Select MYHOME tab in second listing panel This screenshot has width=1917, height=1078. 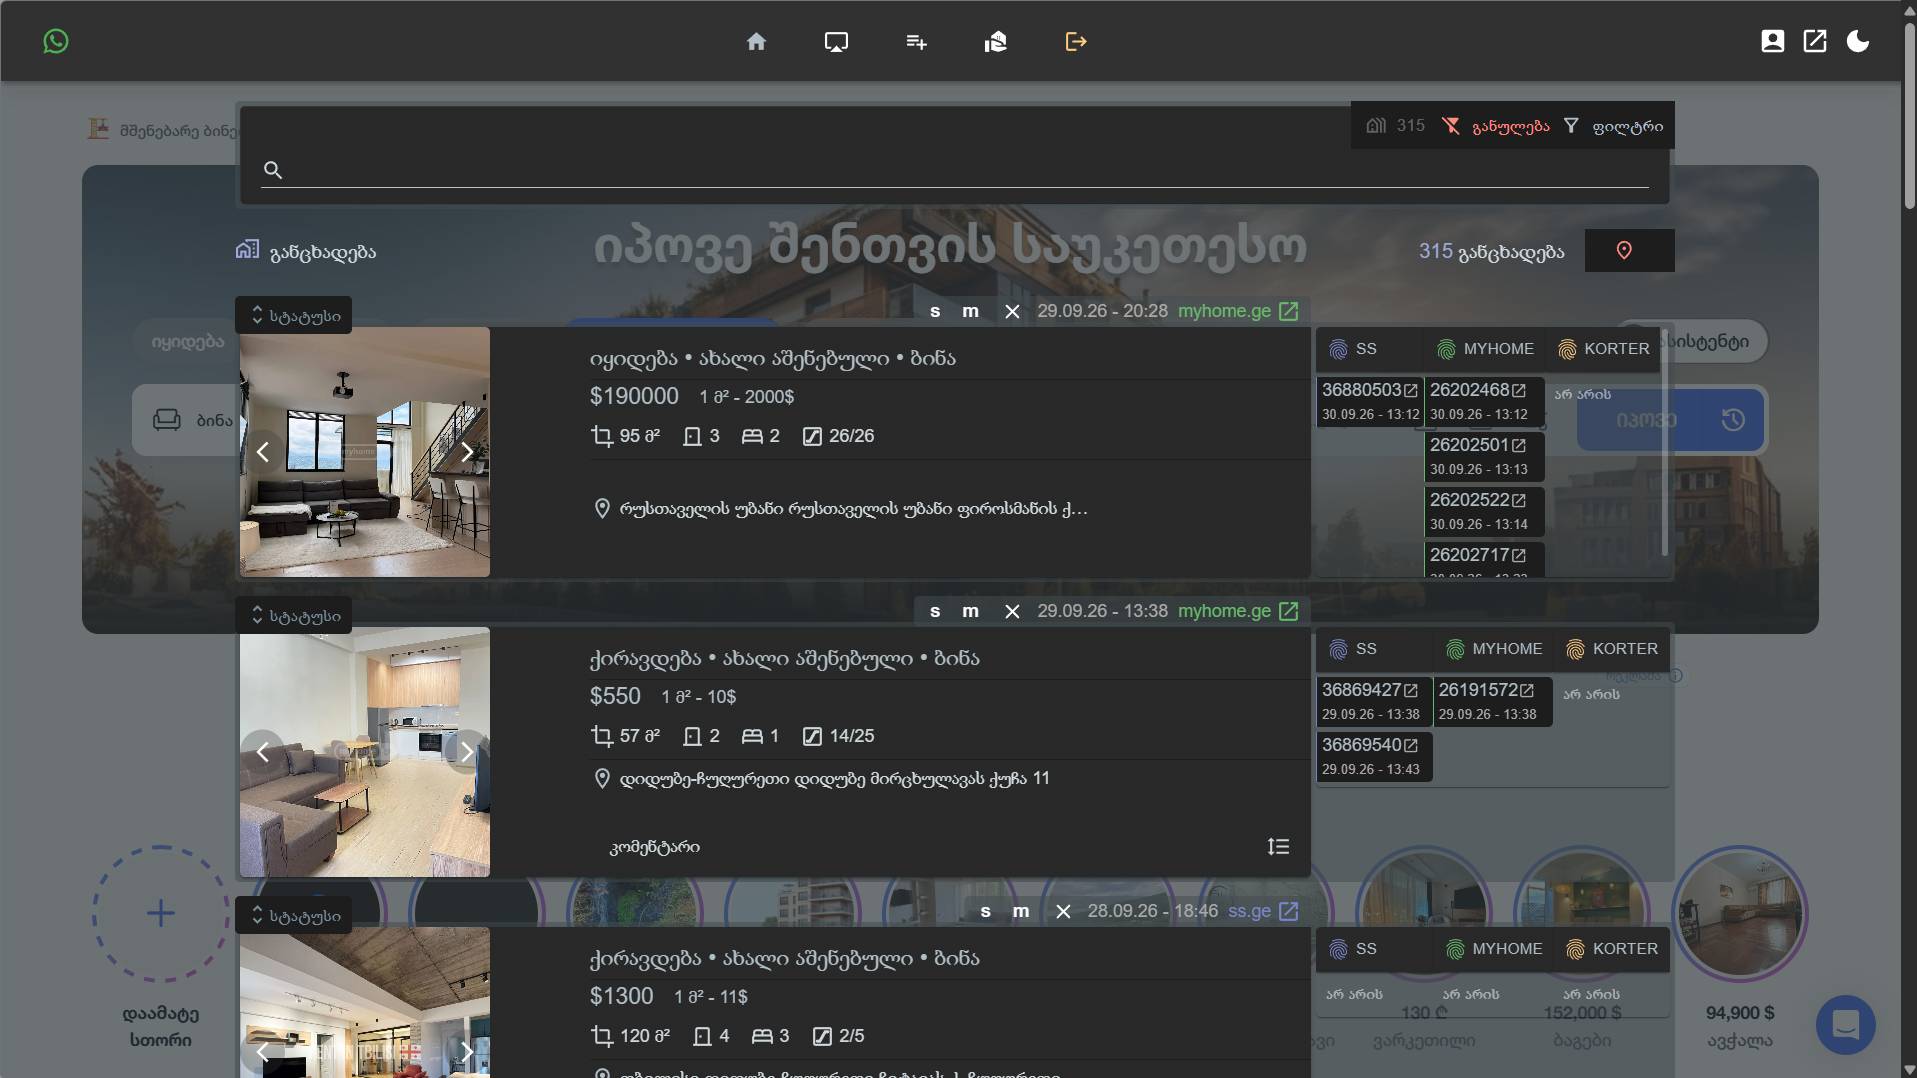pyautogui.click(x=1494, y=649)
